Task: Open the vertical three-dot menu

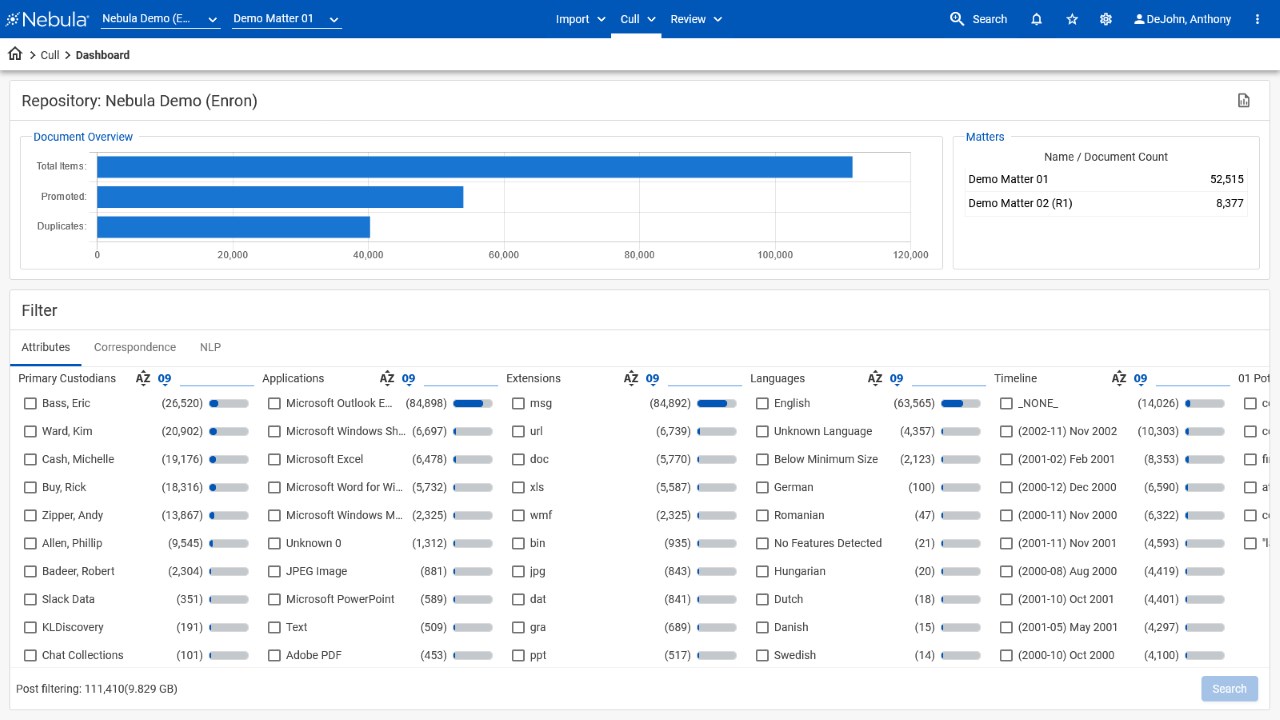Action: 1257,19
